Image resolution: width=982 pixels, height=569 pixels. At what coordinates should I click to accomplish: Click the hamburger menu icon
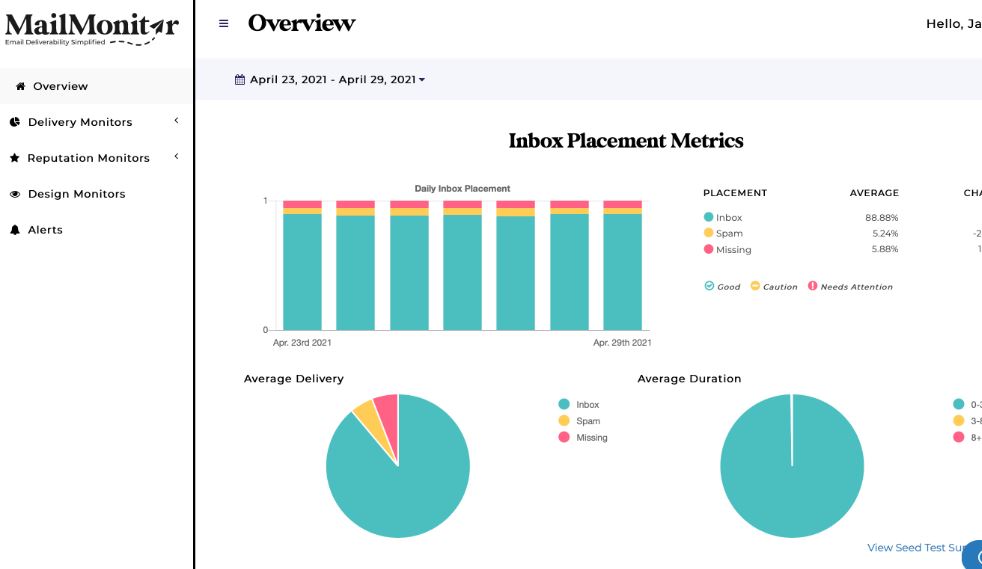tap(224, 24)
